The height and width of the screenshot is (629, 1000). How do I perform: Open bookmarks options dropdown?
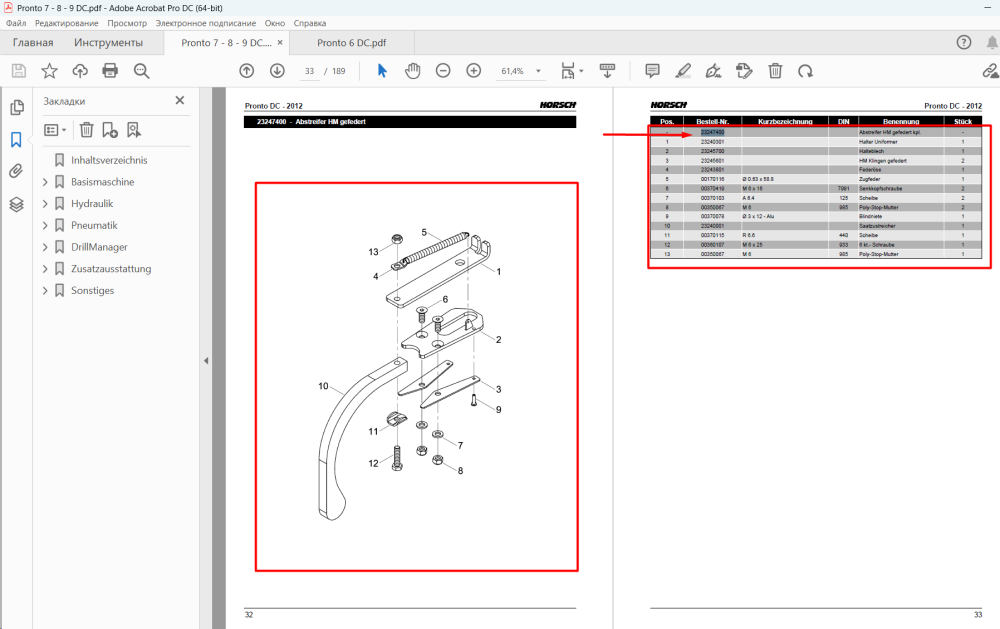click(x=55, y=130)
